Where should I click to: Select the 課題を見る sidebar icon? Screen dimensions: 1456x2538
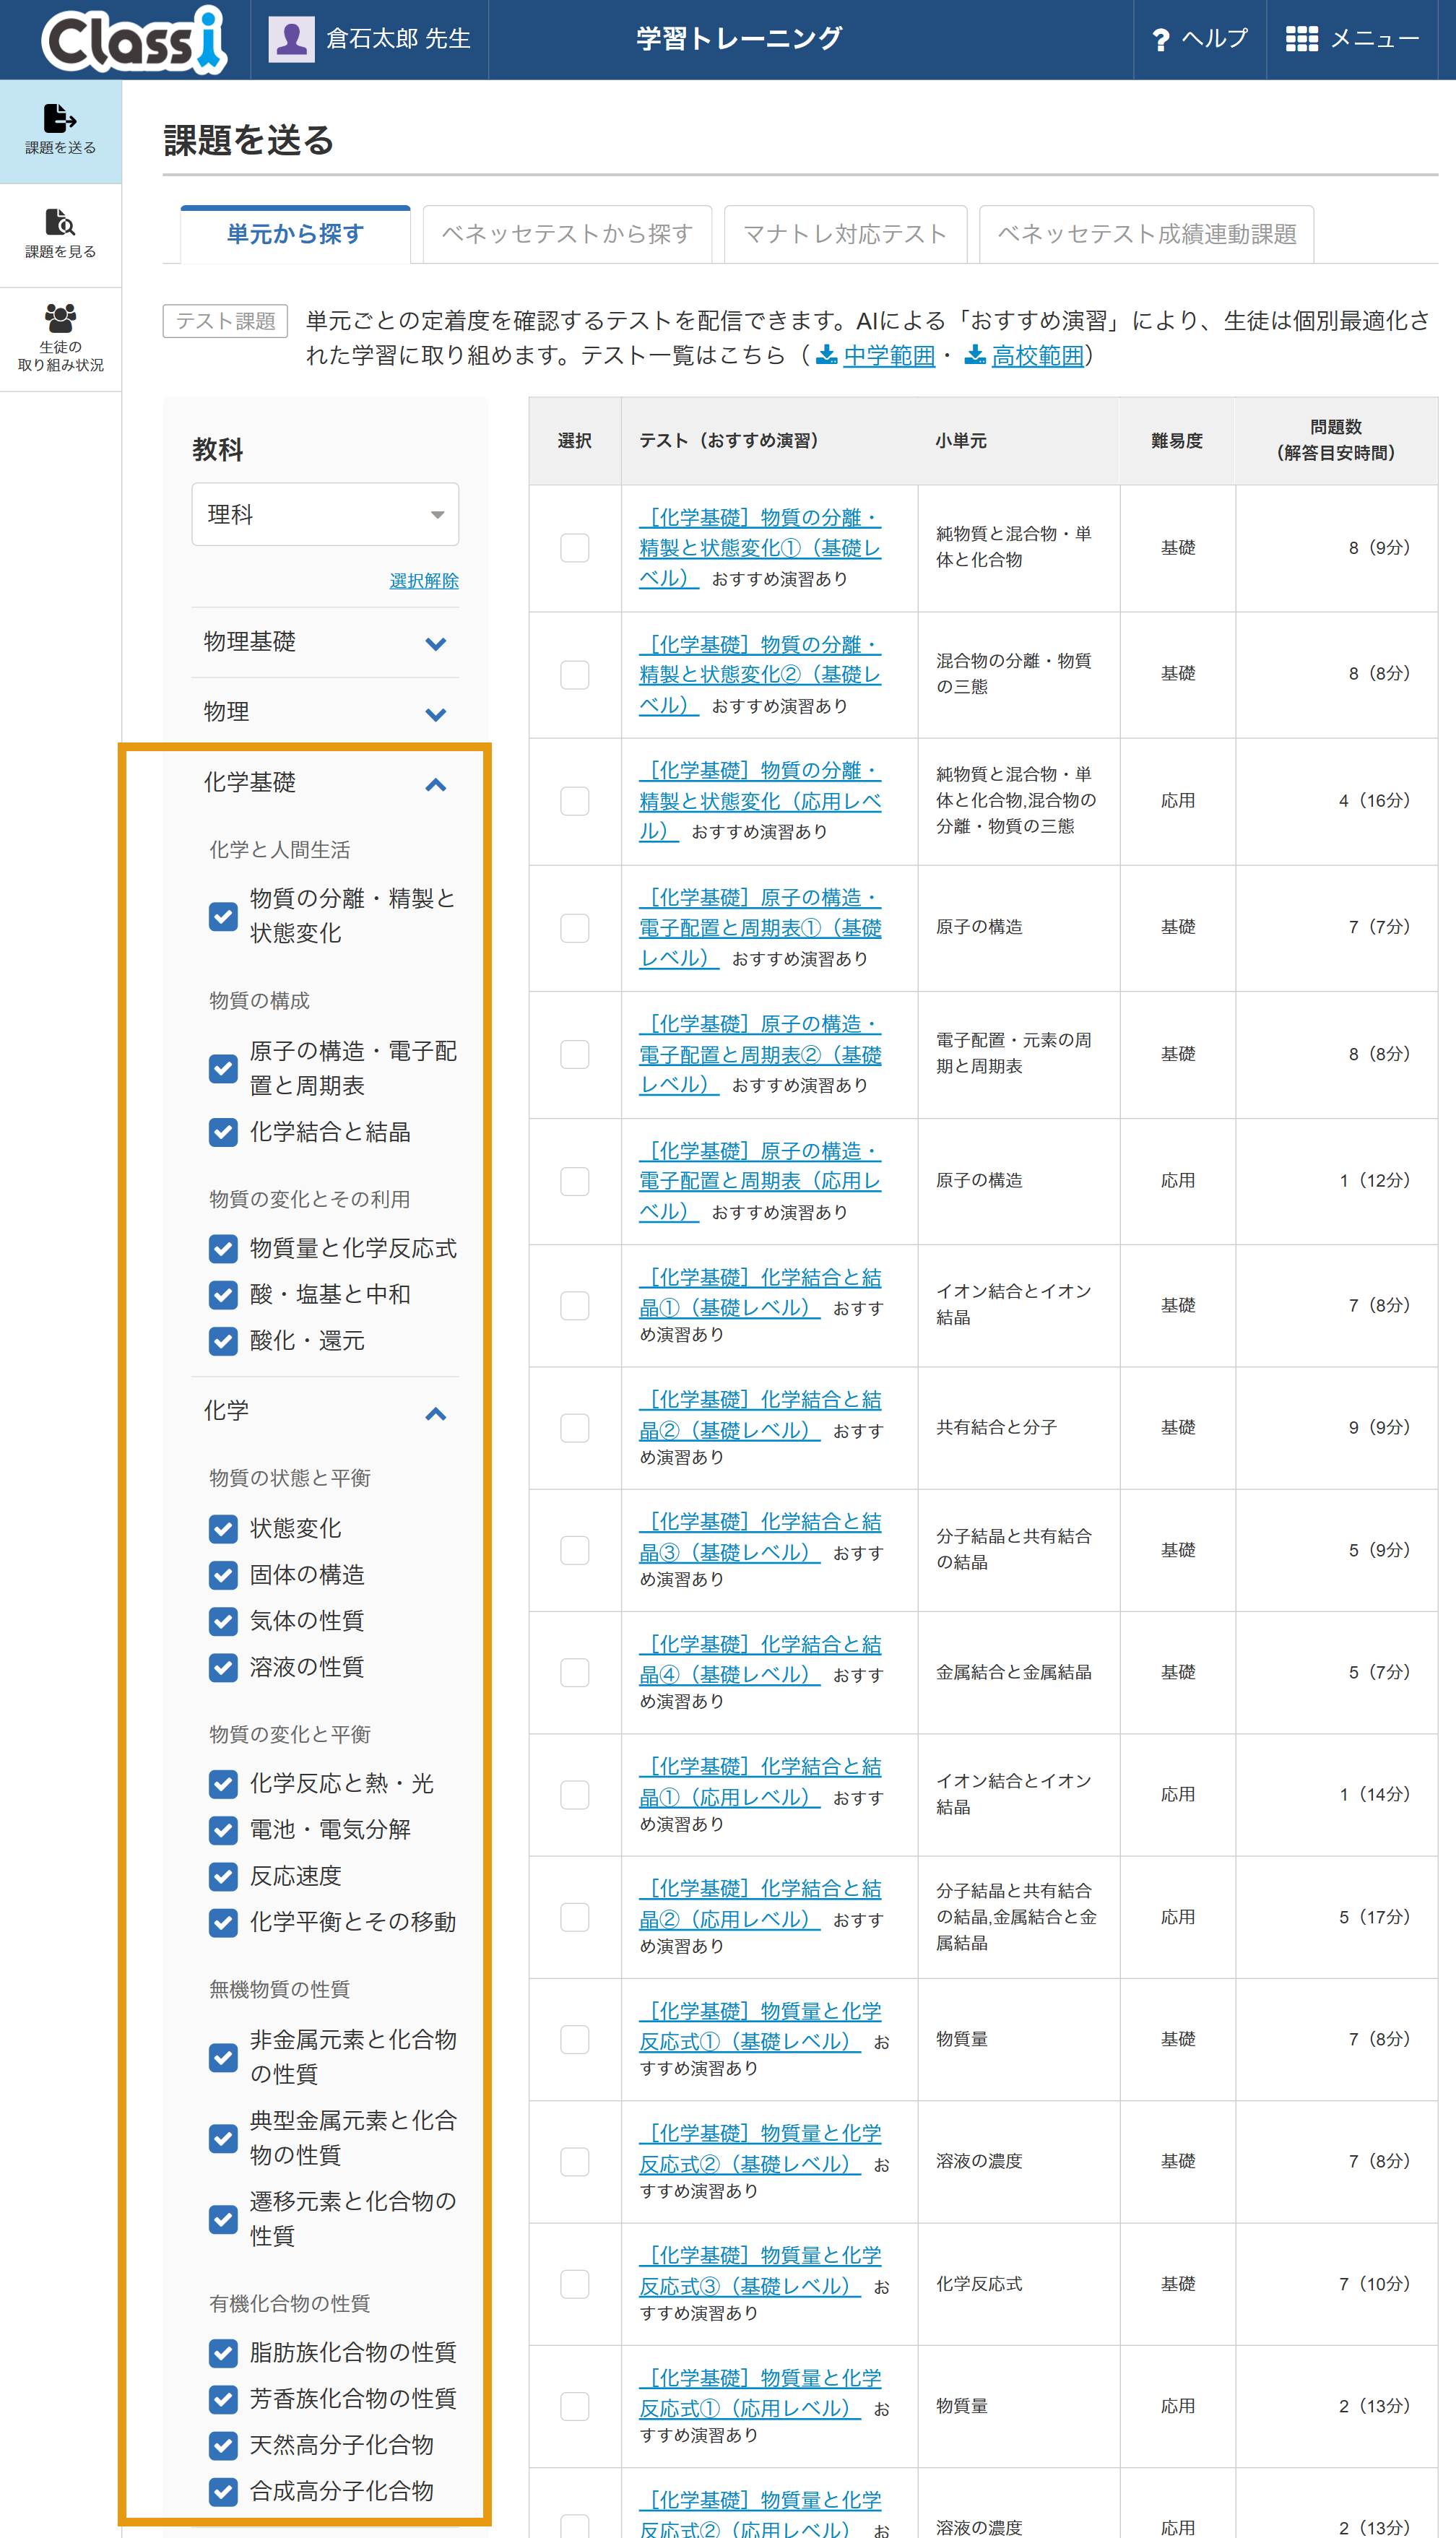[60, 222]
